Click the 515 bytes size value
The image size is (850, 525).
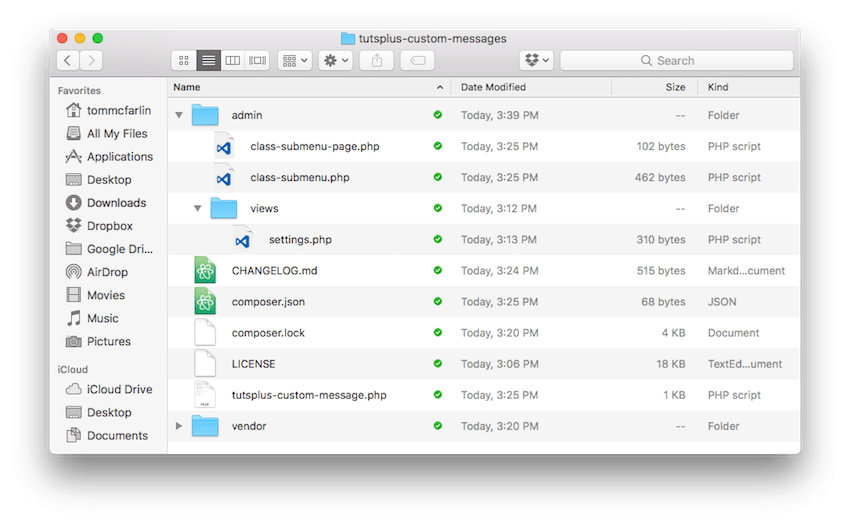[661, 271]
